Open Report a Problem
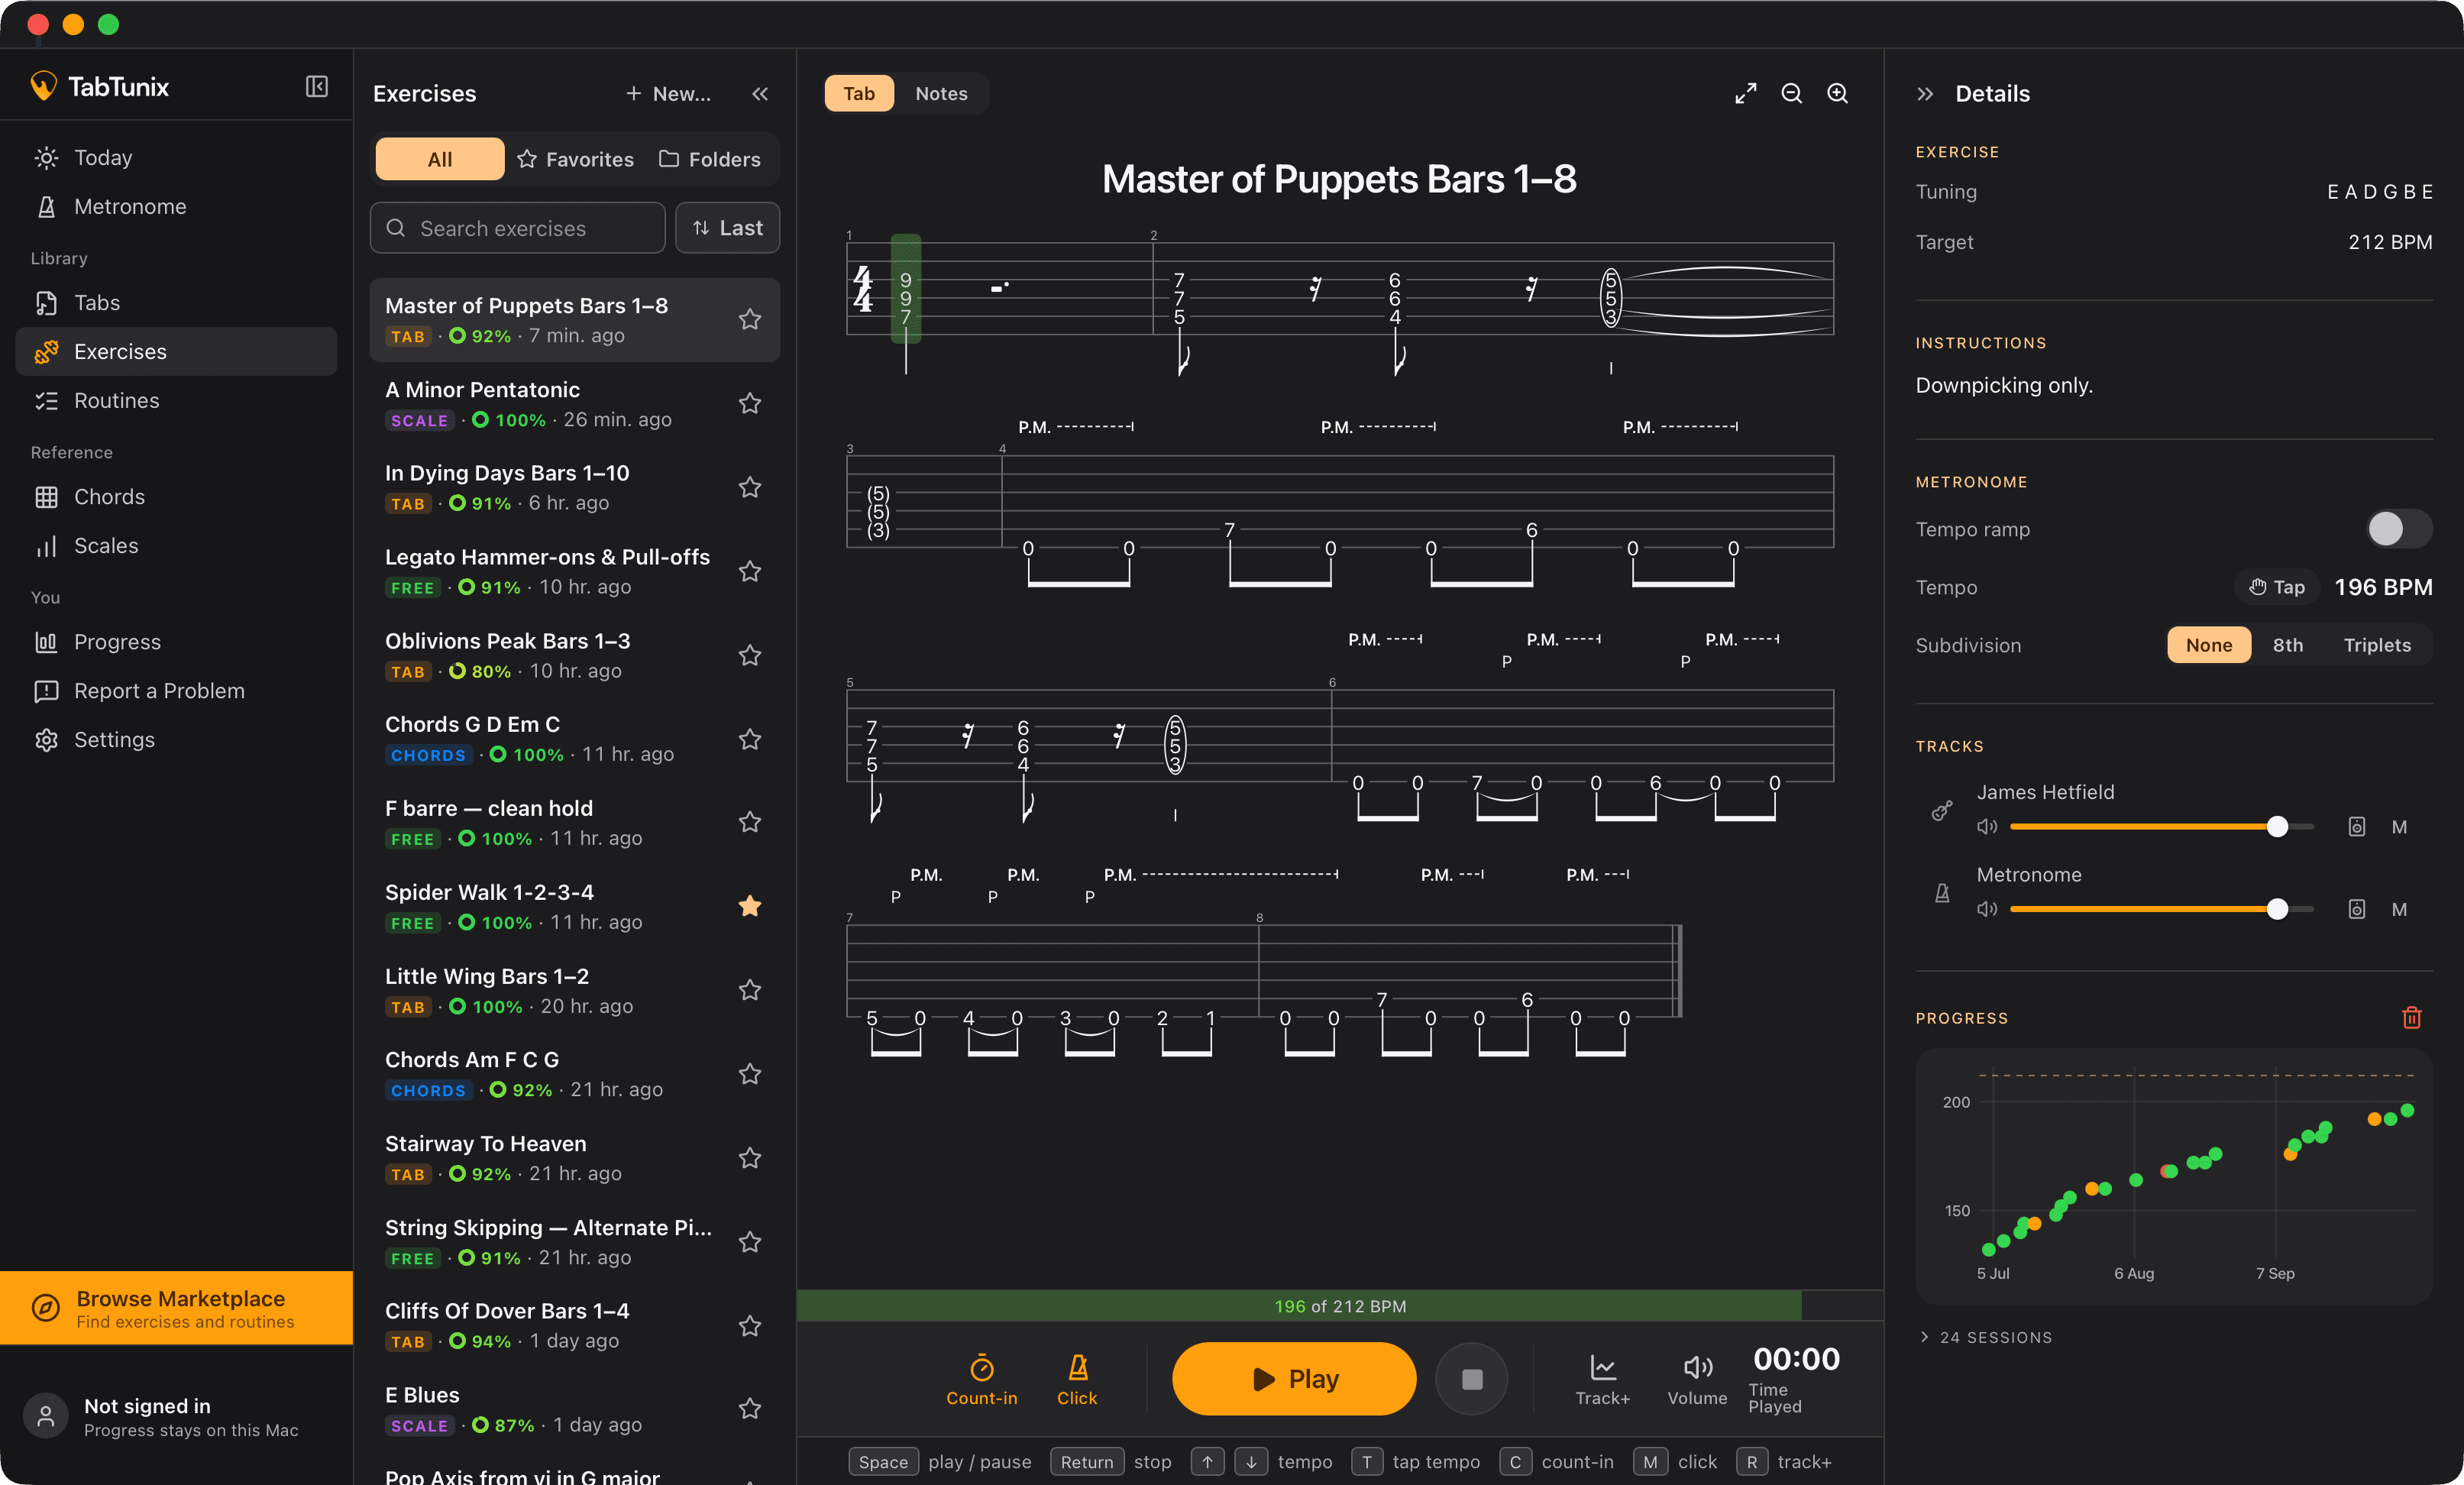Screen dimensions: 2464x1485 point(176,691)
